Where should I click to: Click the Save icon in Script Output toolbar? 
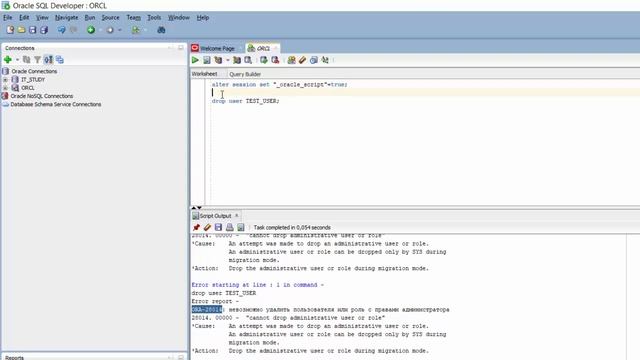pyautogui.click(x=218, y=227)
